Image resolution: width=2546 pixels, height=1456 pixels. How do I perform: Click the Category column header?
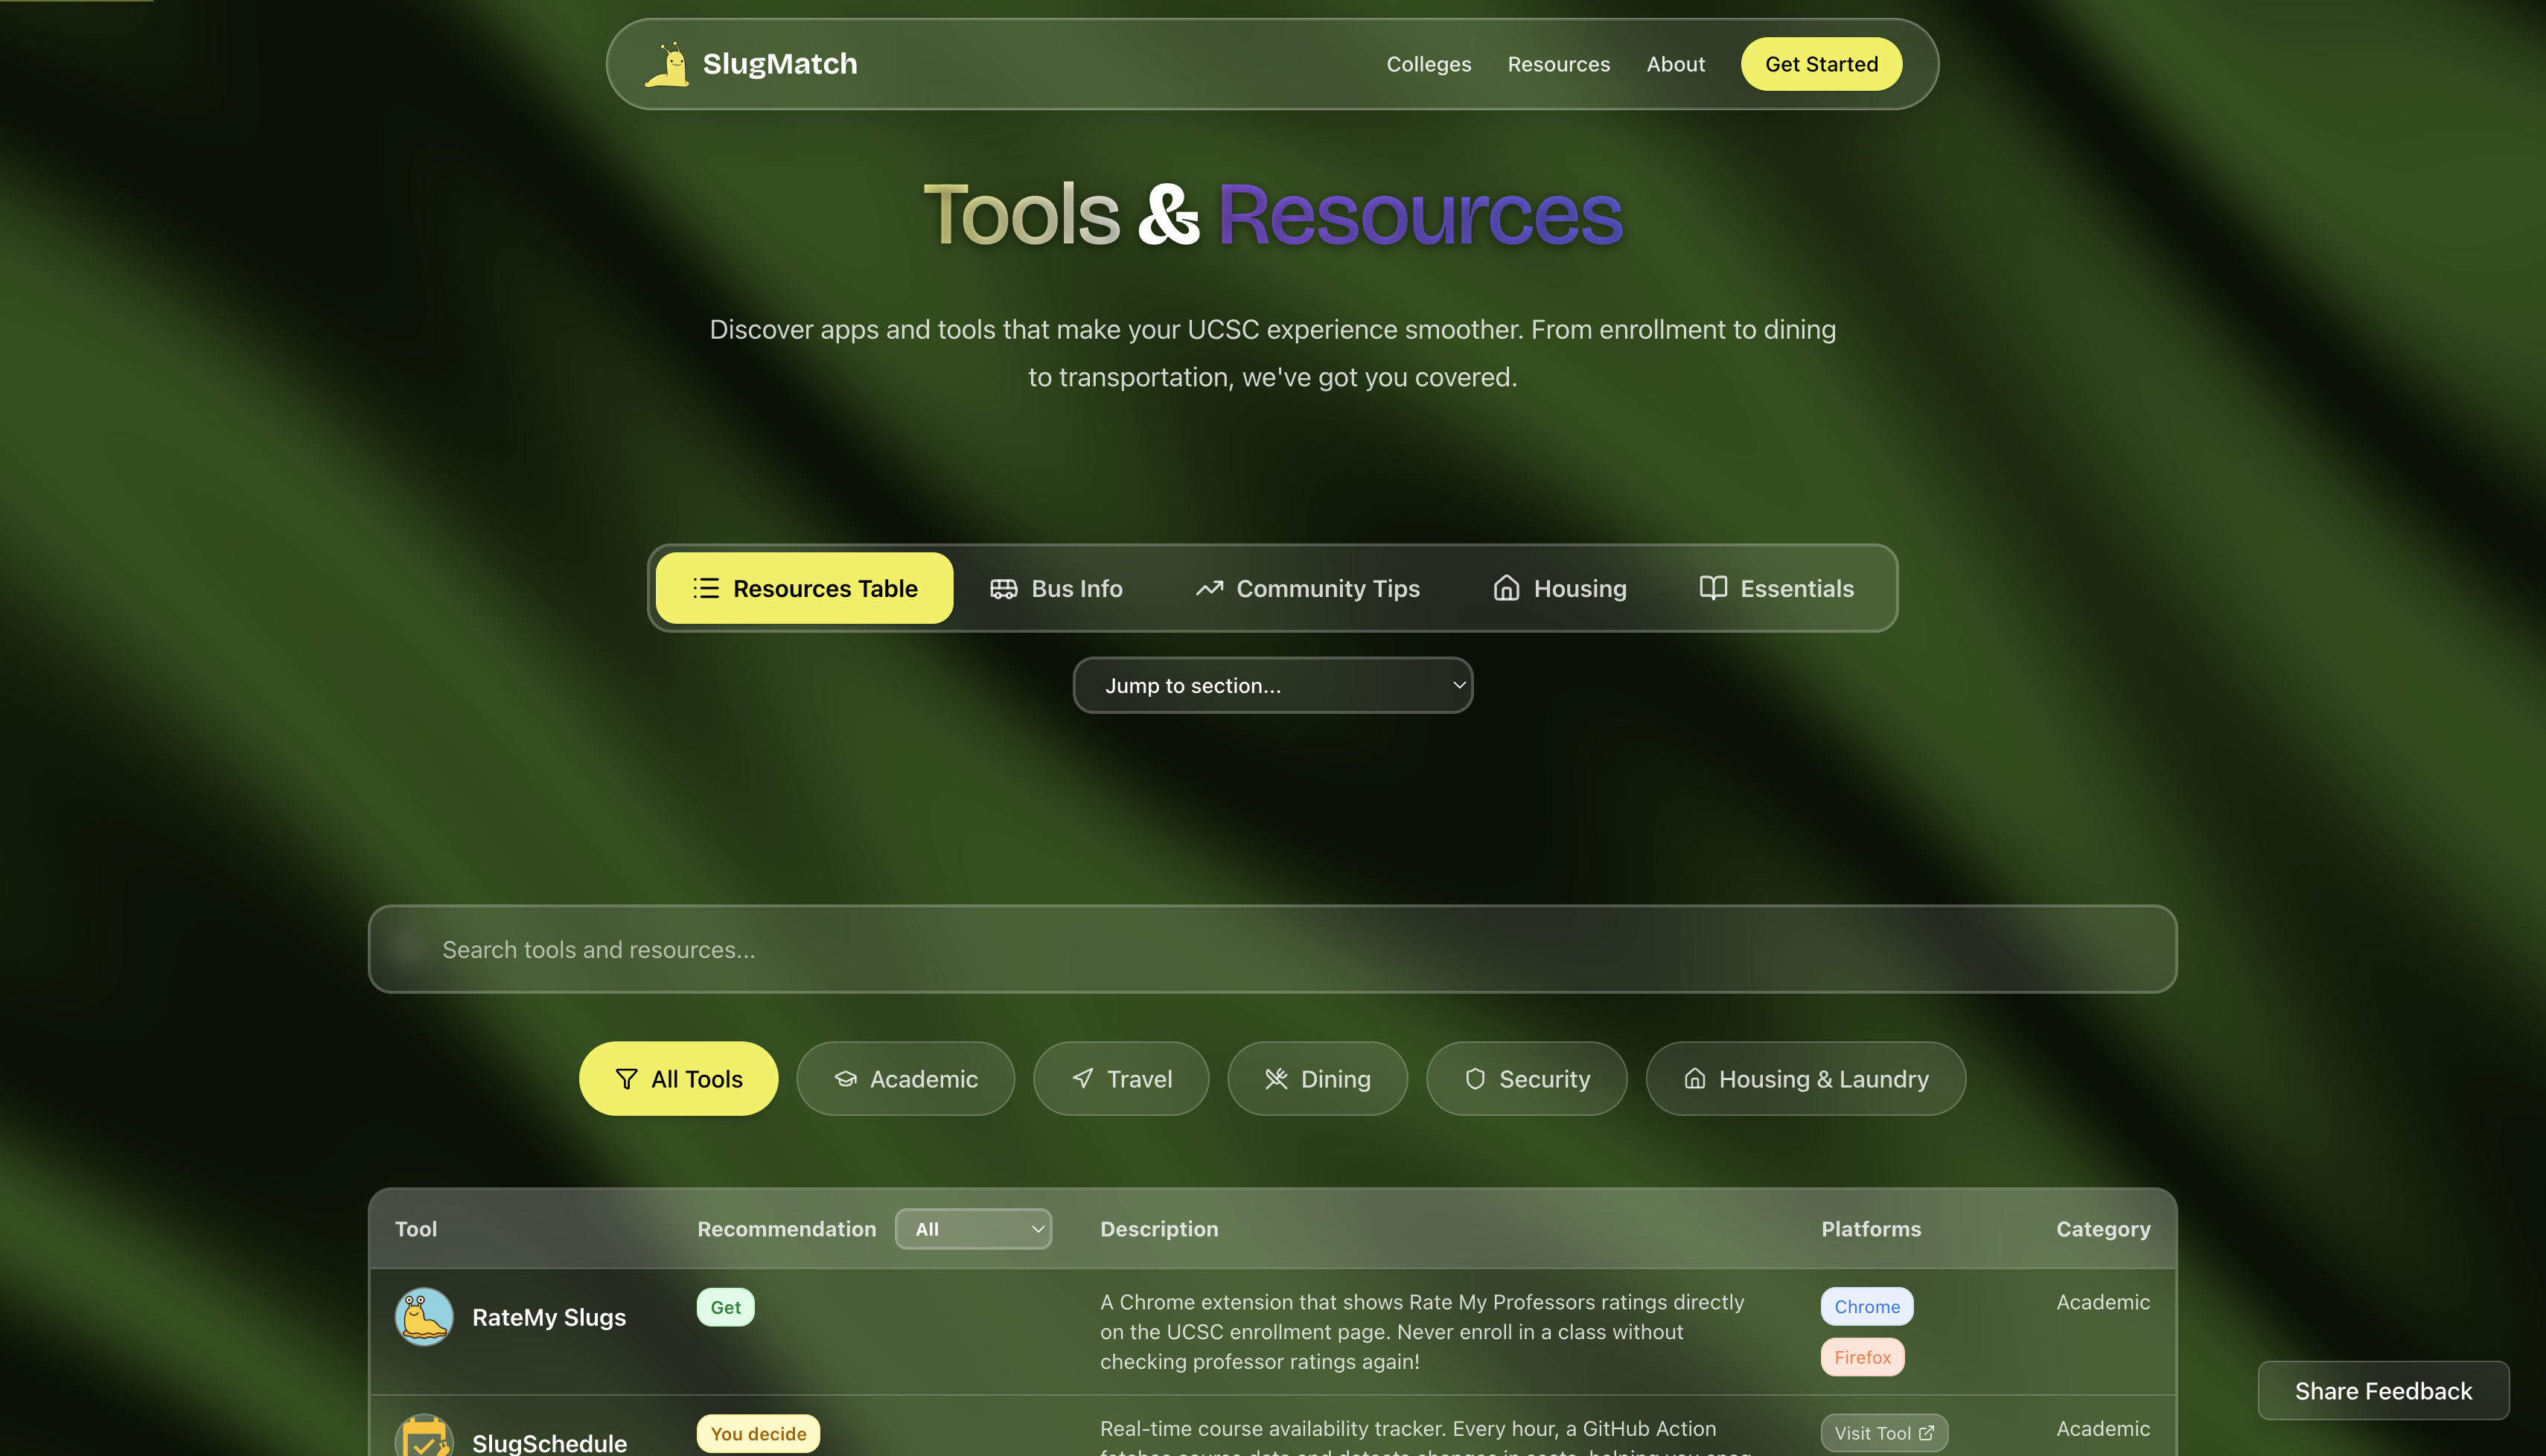[2103, 1229]
